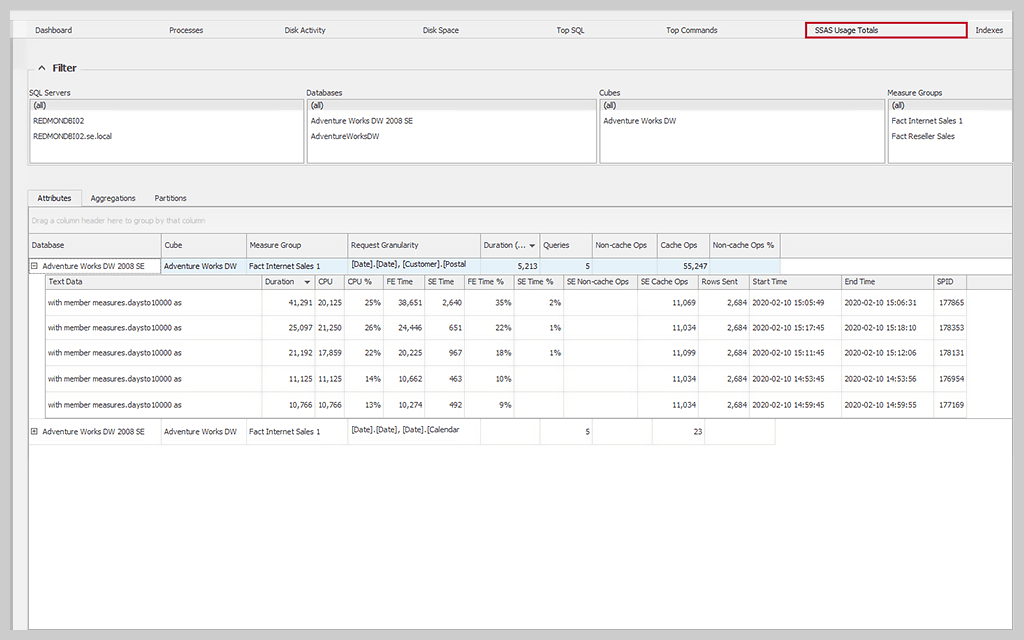Open the Partitions tab
This screenshot has height=640, width=1024.
click(x=170, y=198)
